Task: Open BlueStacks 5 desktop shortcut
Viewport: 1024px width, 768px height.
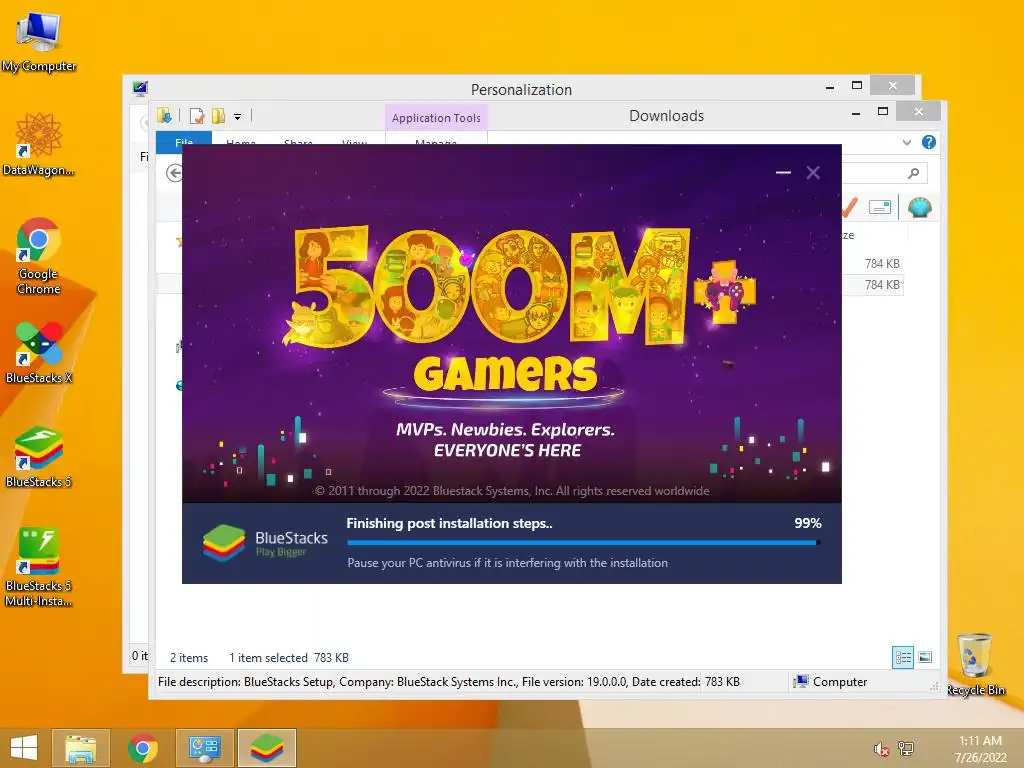Action: pos(39,456)
